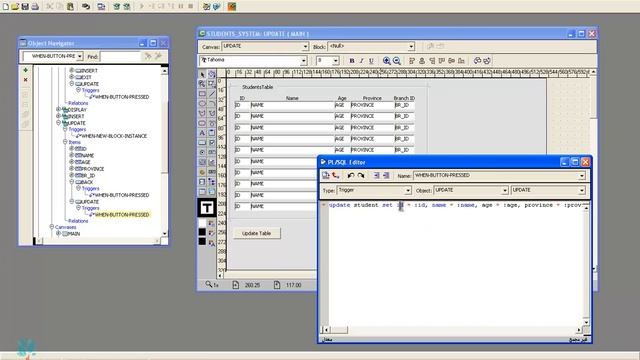This screenshot has width=640, height=360.
Task: Select the Magnify tool in layout palette
Action: pyautogui.click(x=202, y=84)
